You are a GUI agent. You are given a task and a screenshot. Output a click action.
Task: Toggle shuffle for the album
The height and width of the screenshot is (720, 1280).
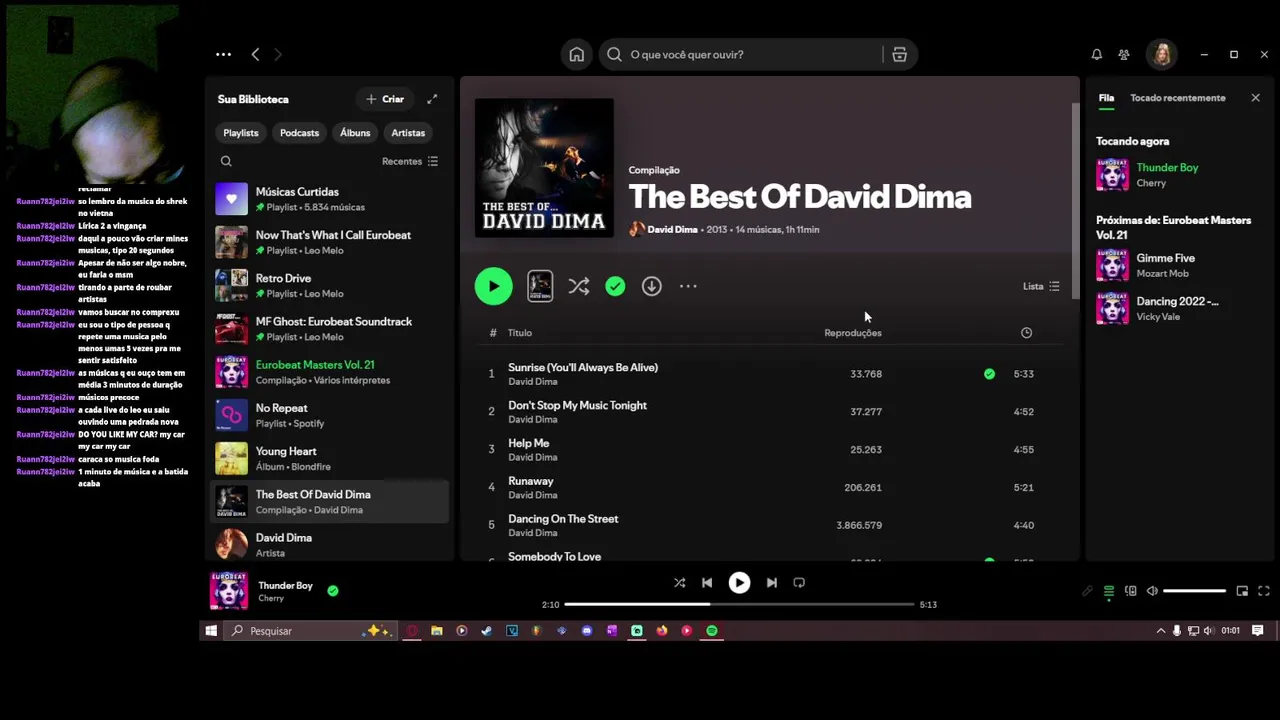(579, 286)
